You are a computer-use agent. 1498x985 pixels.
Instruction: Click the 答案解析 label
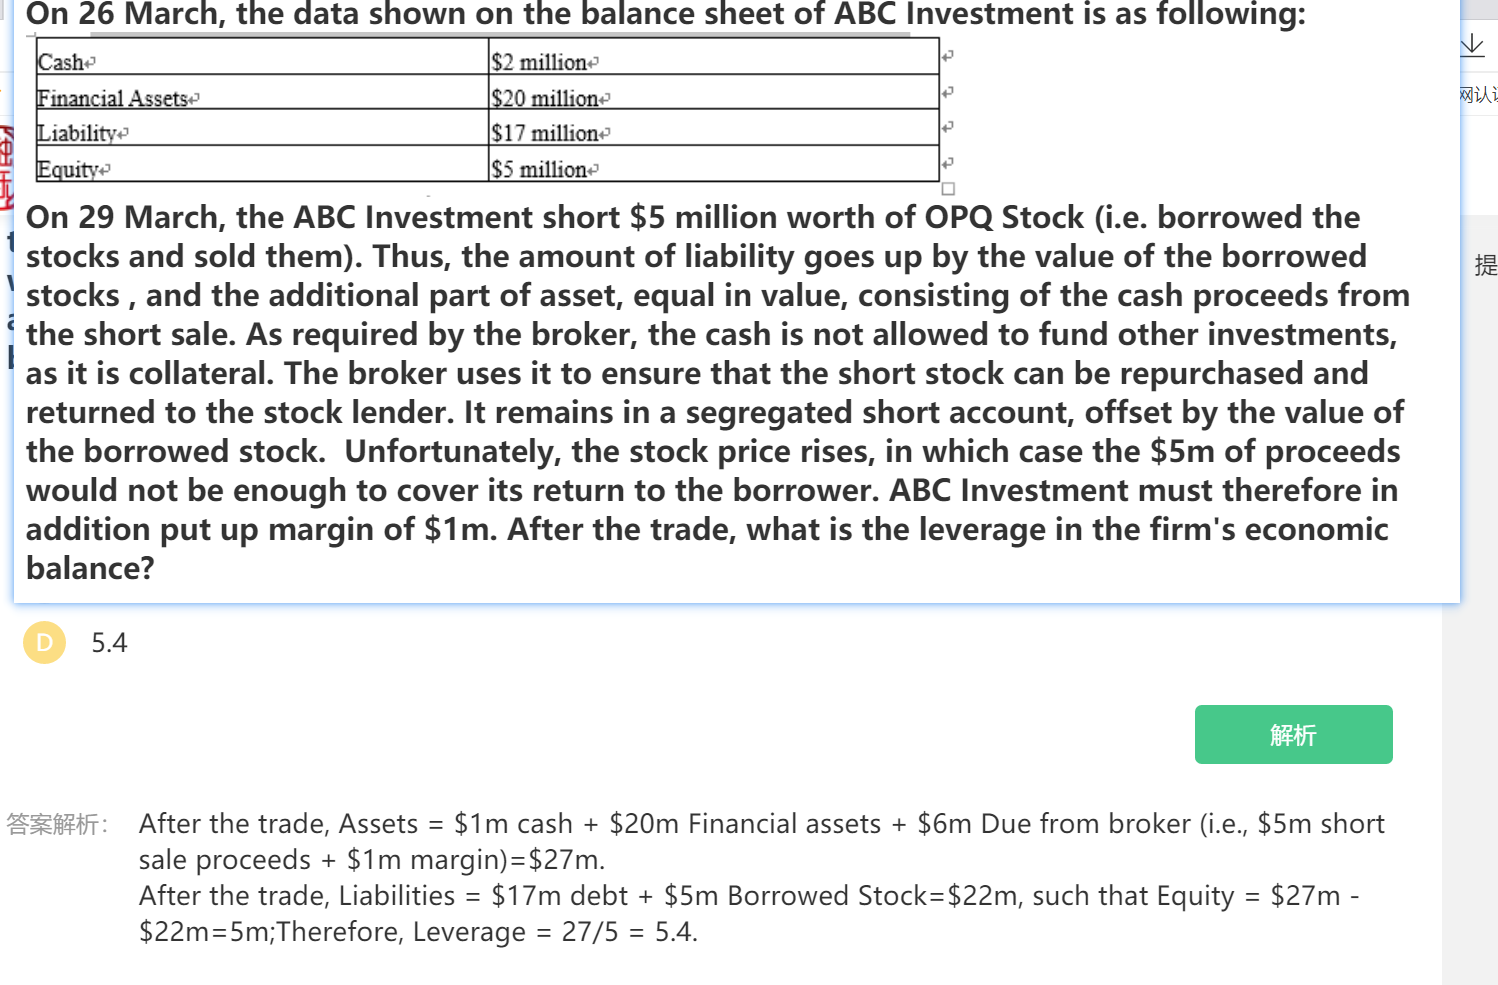pyautogui.click(x=57, y=824)
